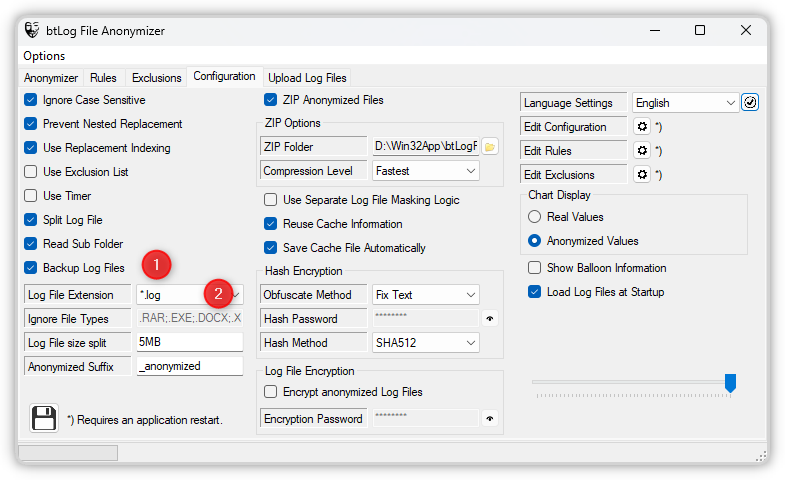Reveal the Hash Password with eye icon
Viewport: 785px width, 480px height.
[x=490, y=319]
